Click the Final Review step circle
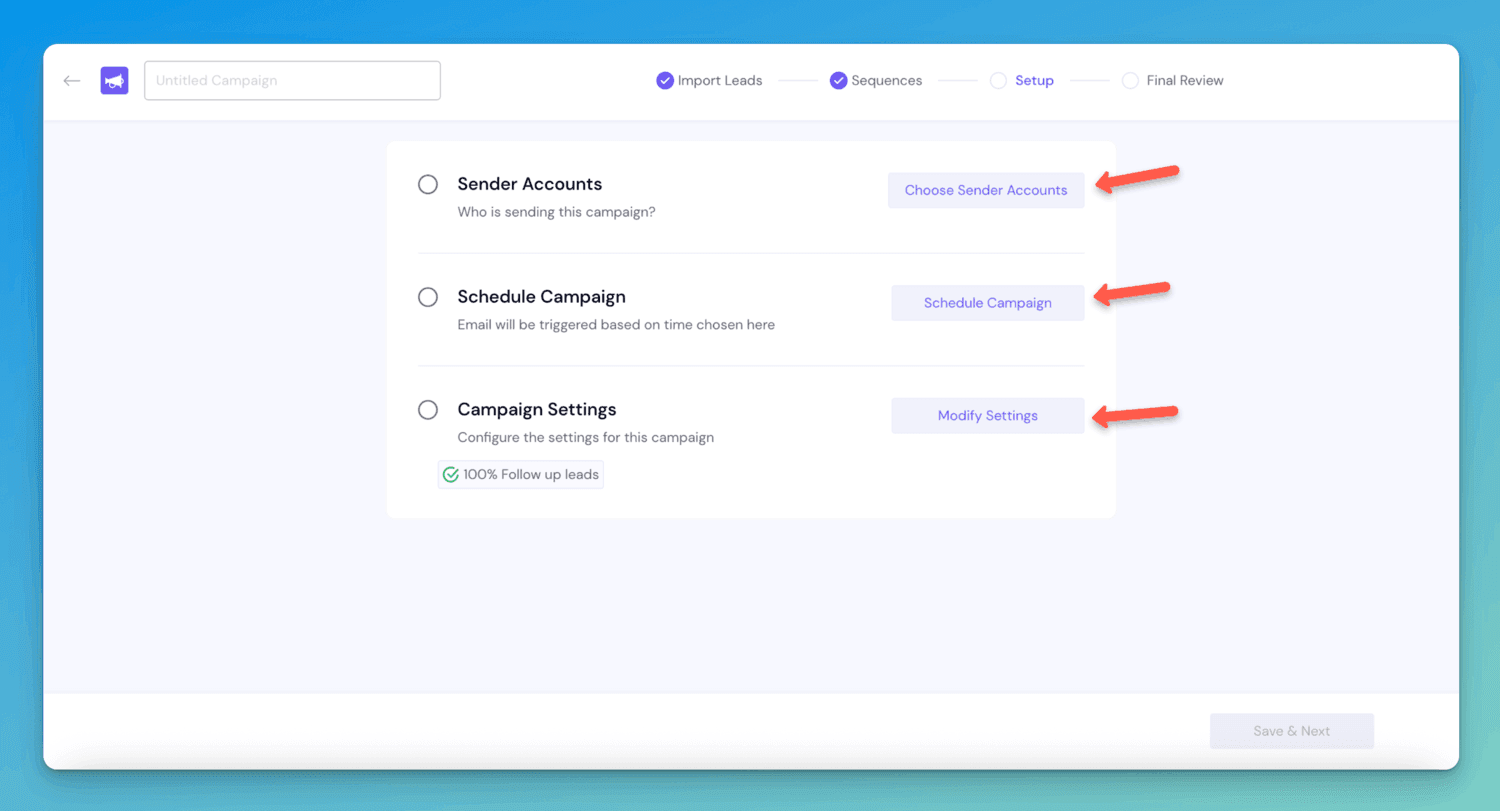The width and height of the screenshot is (1500, 811). 1130,80
